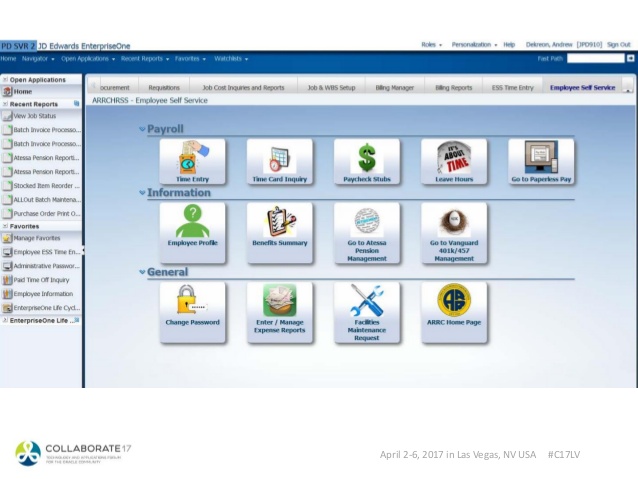Open the Change Password tile
This screenshot has height=479, width=638.
(x=192, y=313)
